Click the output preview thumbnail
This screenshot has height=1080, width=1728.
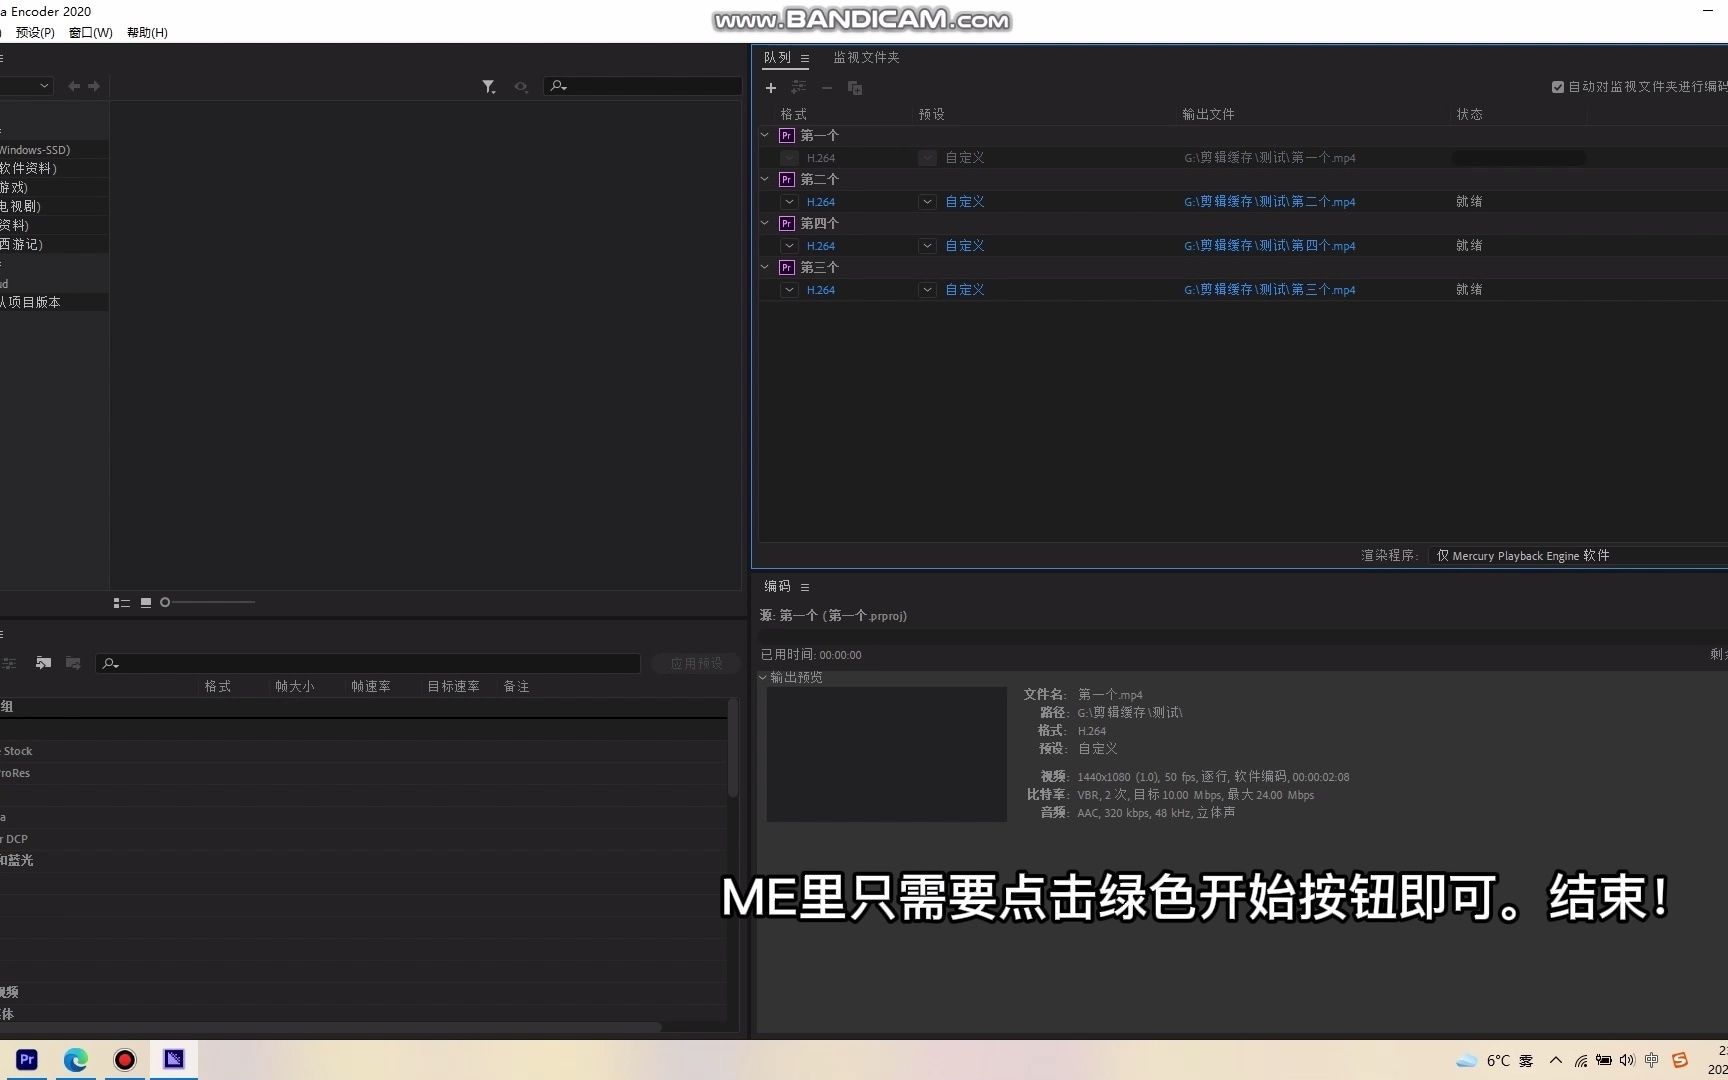pyautogui.click(x=887, y=754)
